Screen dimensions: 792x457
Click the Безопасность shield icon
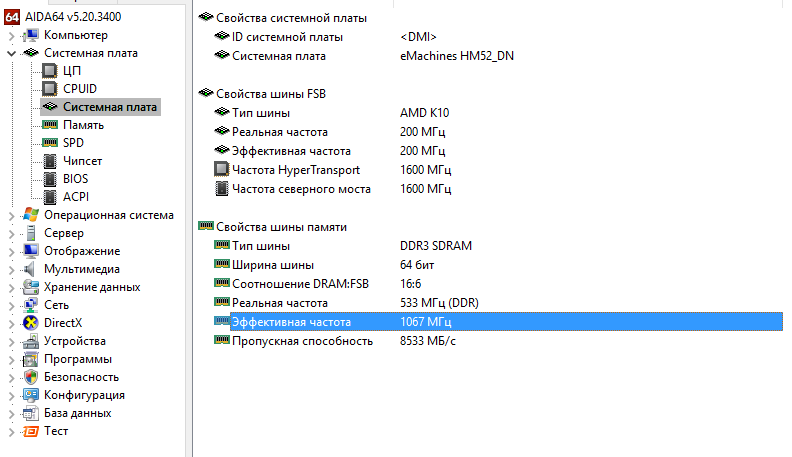(31, 377)
